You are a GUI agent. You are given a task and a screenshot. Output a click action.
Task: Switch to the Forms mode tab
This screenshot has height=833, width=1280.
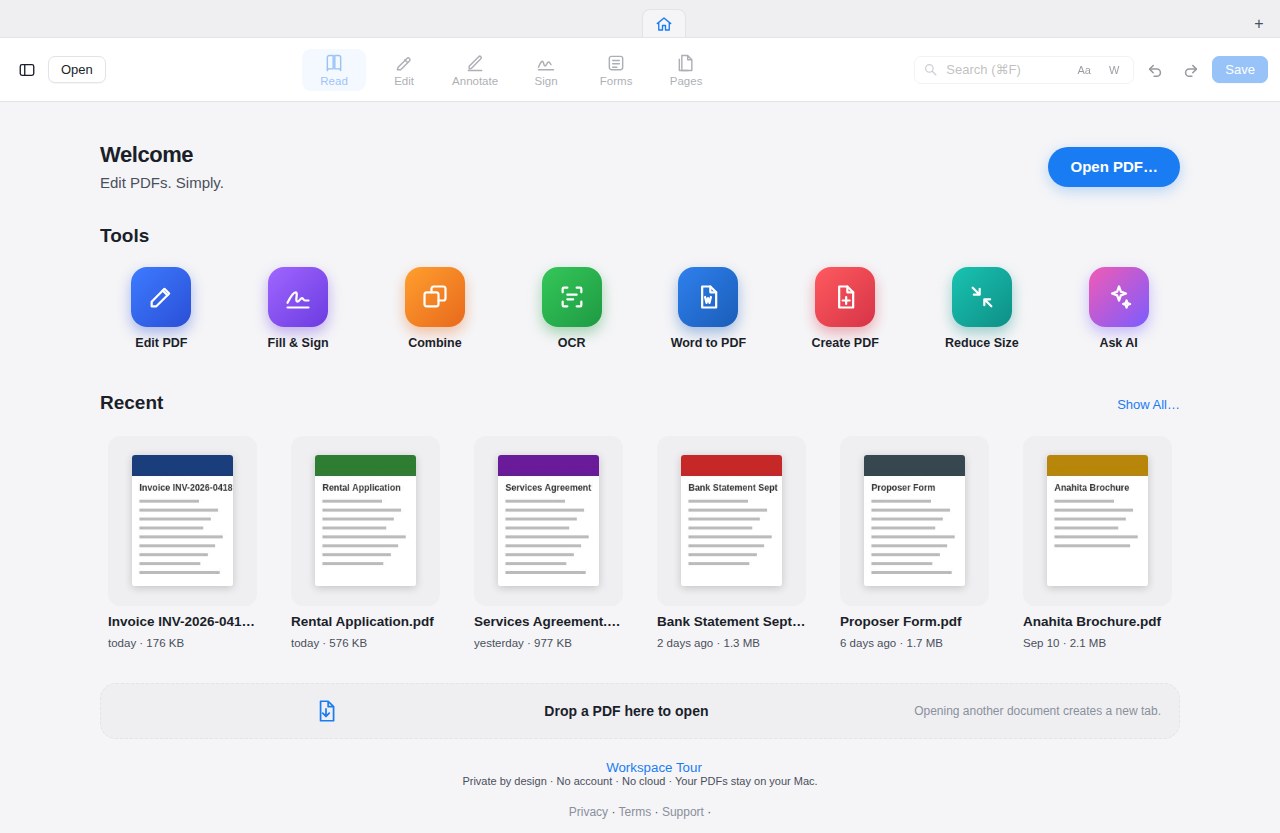pyautogui.click(x=616, y=70)
